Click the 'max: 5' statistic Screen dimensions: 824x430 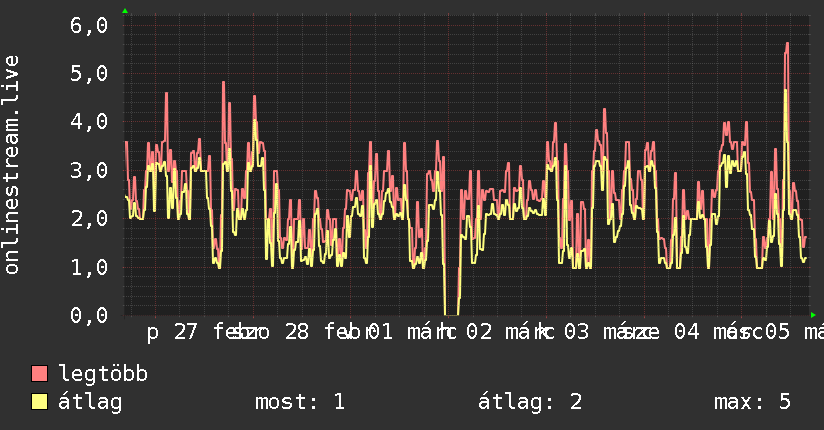(x=752, y=402)
